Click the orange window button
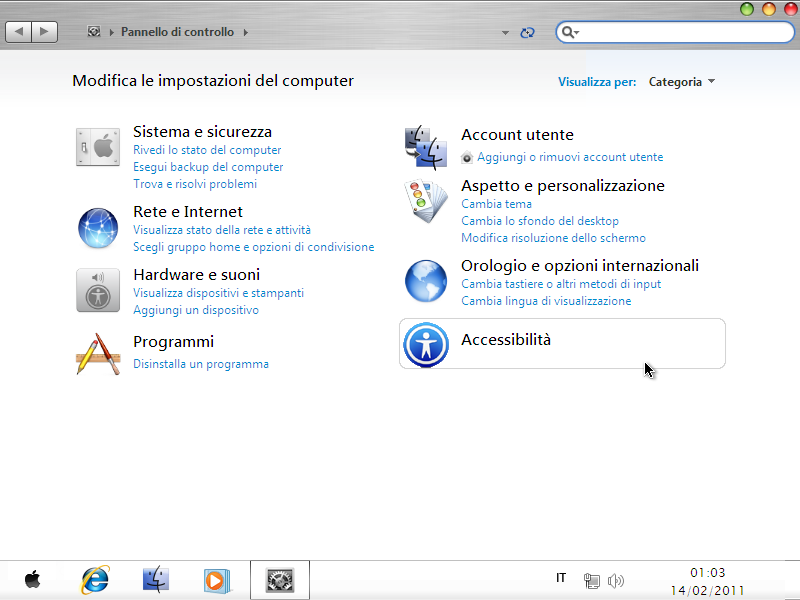Screen dimensions: 800x600 (x=768, y=9)
